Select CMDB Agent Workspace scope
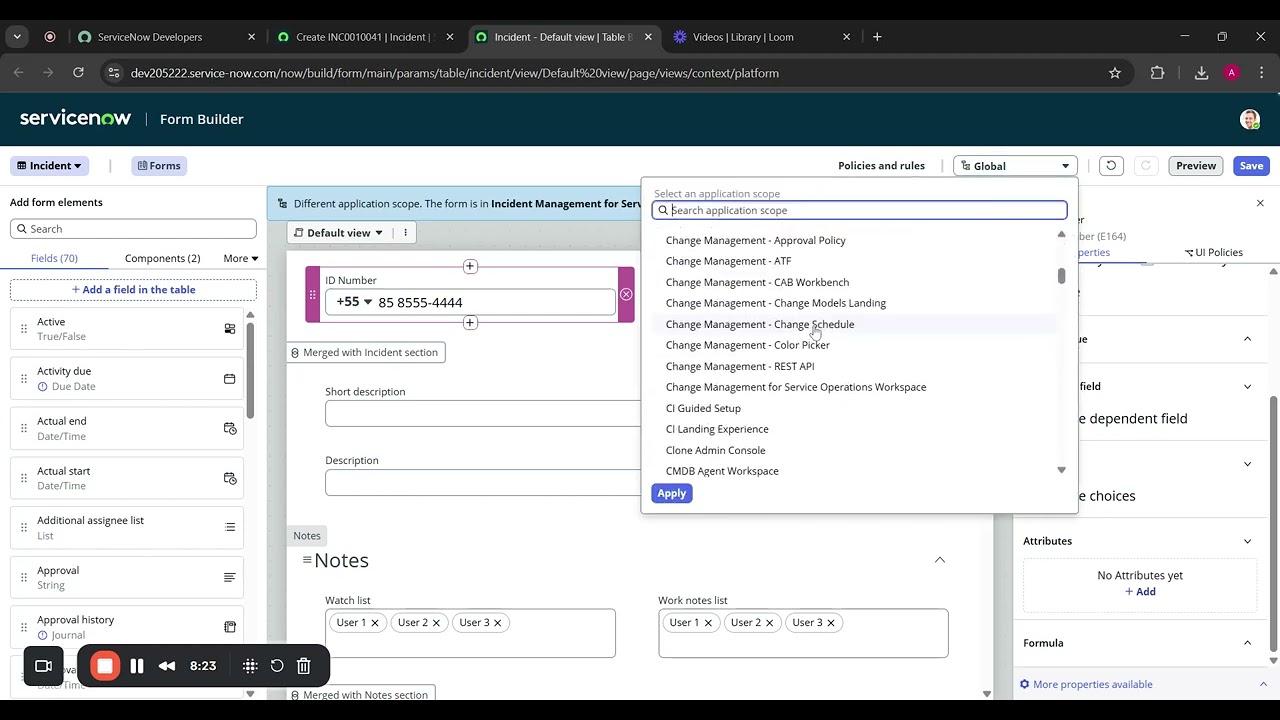 [722, 471]
